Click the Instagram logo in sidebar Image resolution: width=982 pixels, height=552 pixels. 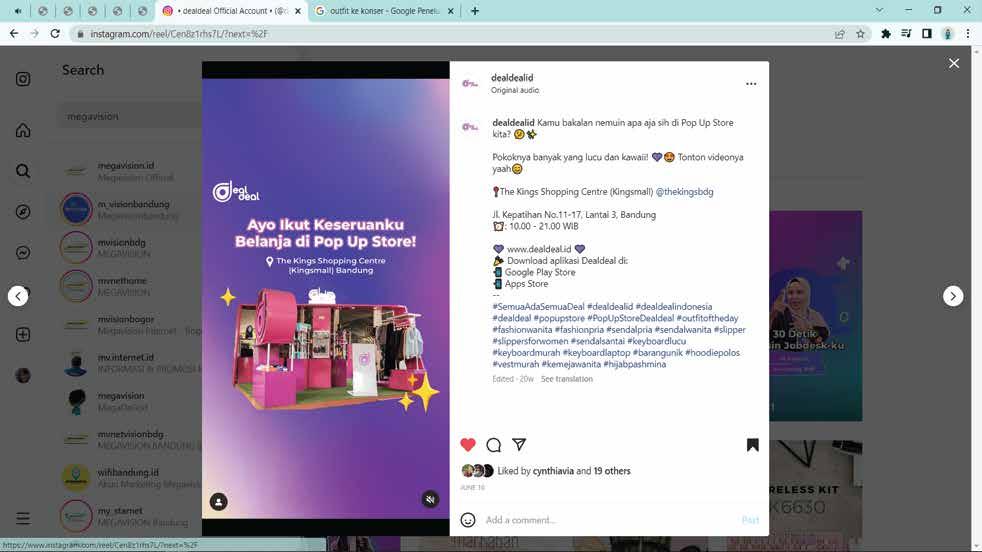coord(23,79)
